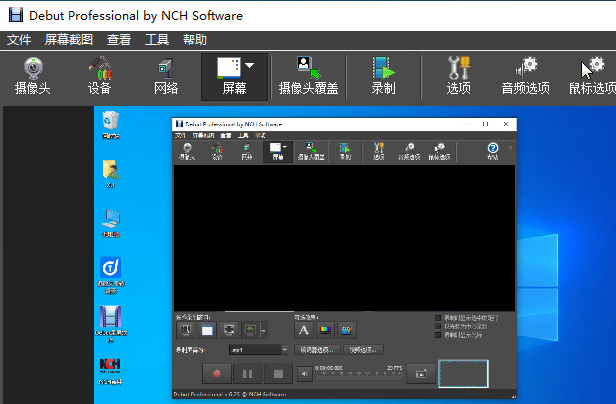The image size is (616, 404).
Task: Select the 摄像头 webcam source
Action: pyautogui.click(x=33, y=77)
